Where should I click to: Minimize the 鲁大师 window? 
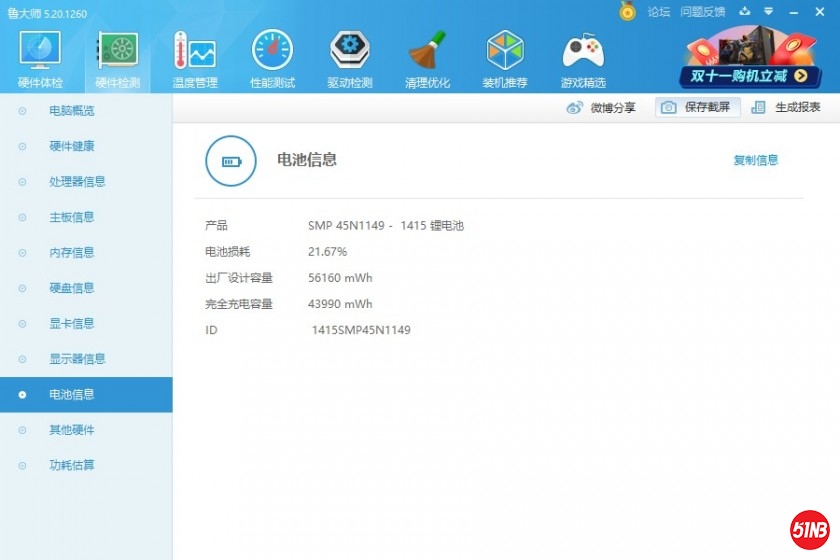pos(793,12)
